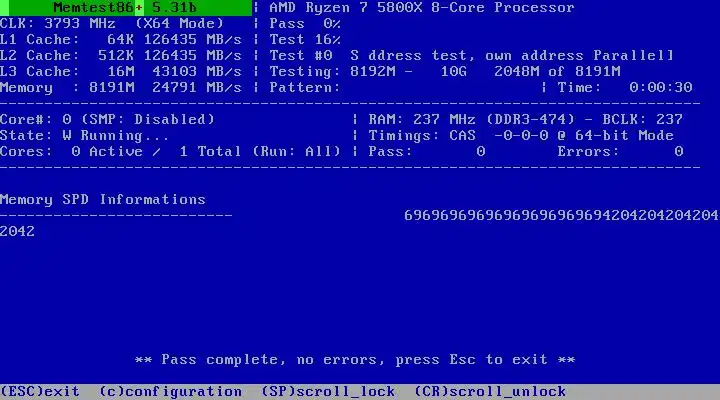Screen dimensions: 720x400
Task: Click the Pass: 0 counter
Action: [427, 152]
